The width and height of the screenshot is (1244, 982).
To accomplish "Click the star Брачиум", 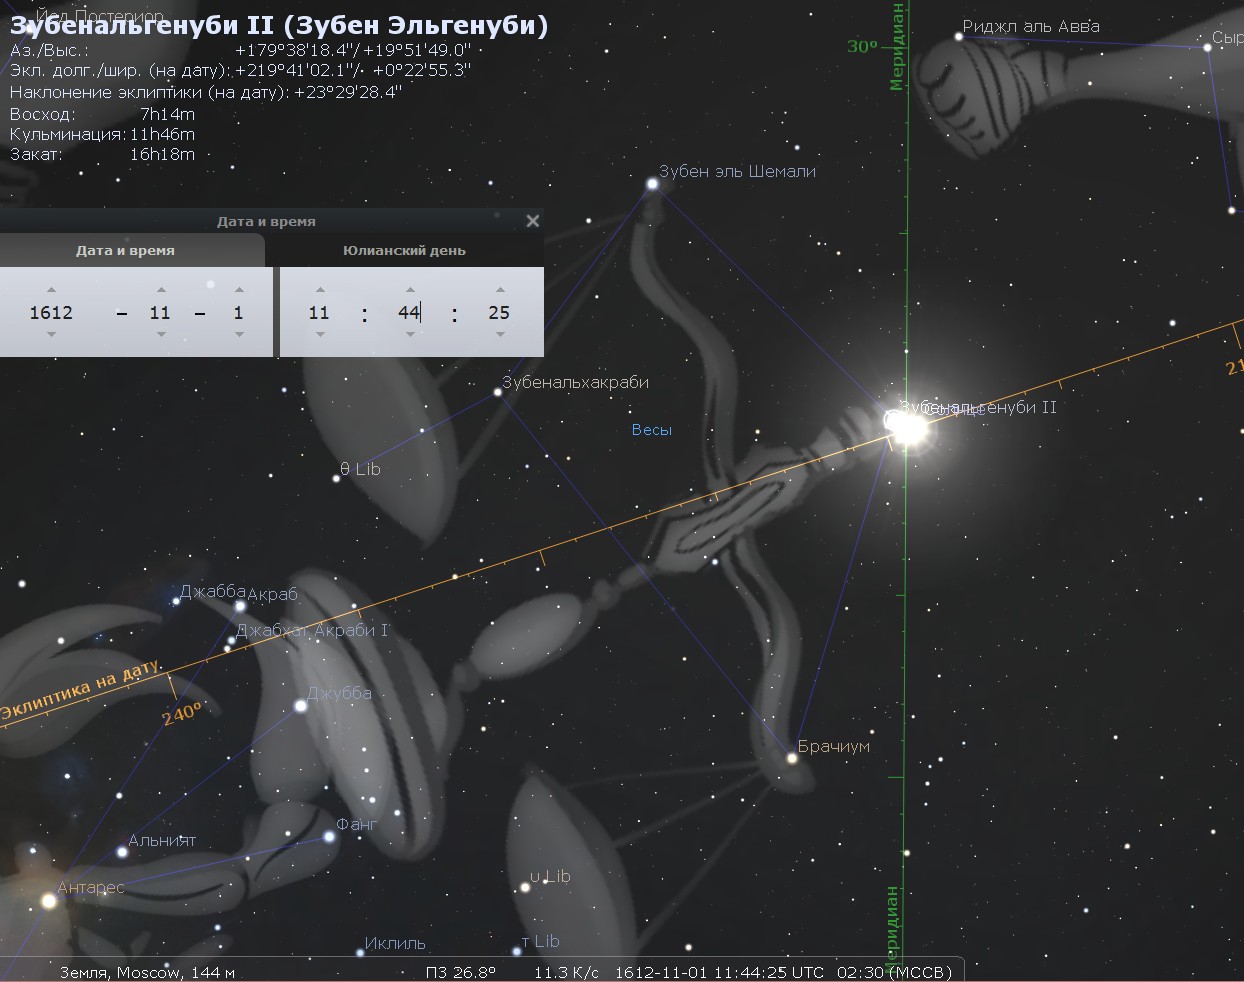I will point(792,758).
